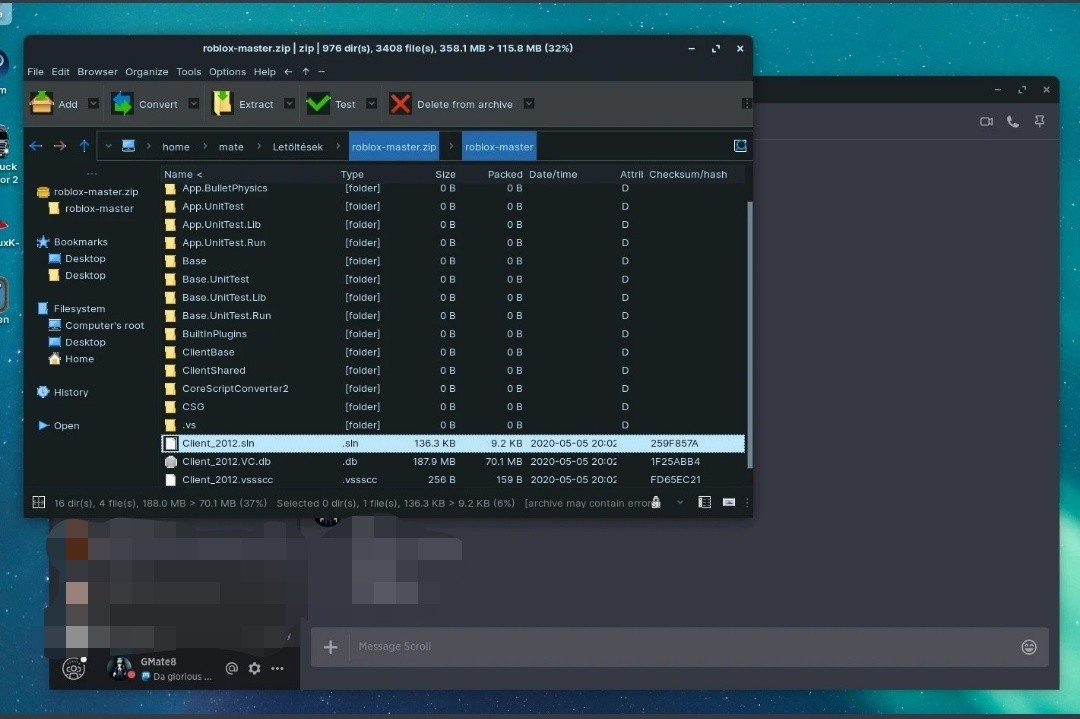
Task: Select the roblox-master.zip breadcrumb
Action: 394,147
